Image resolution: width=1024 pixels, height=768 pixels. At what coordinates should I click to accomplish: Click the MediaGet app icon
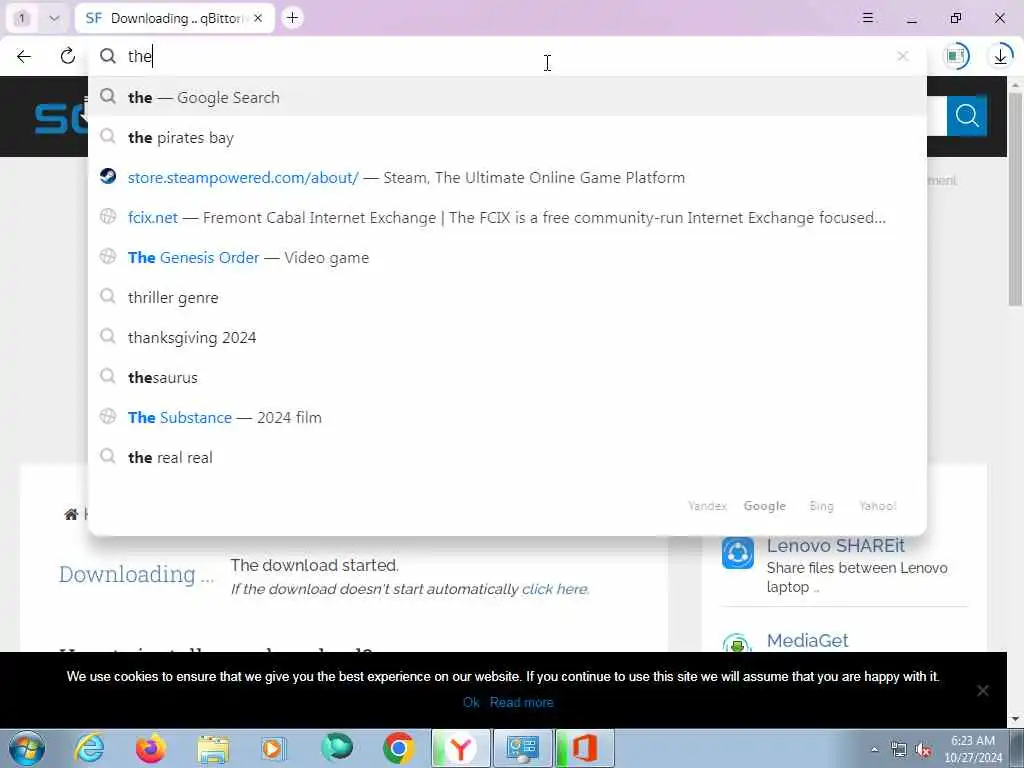pyautogui.click(x=737, y=643)
